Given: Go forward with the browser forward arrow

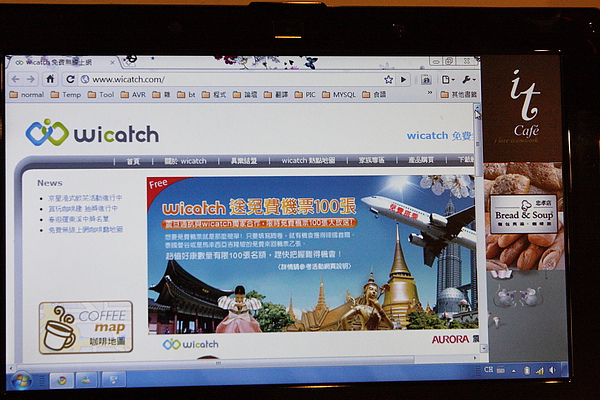Looking at the screenshot, I should (31, 79).
